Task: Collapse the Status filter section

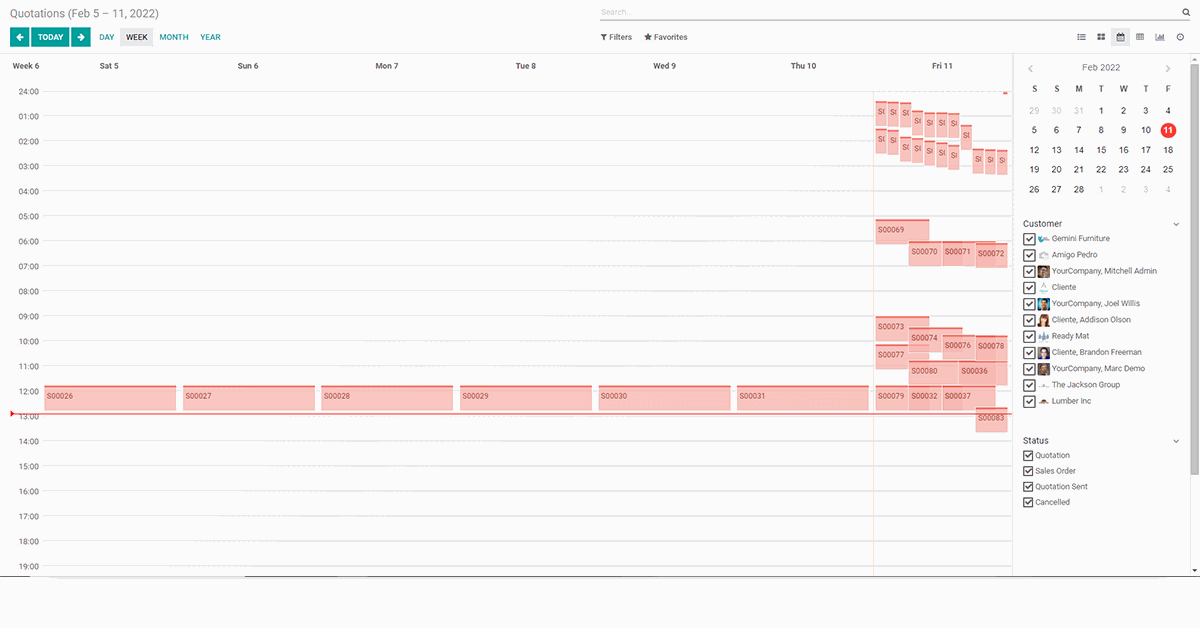Action: (x=1176, y=440)
